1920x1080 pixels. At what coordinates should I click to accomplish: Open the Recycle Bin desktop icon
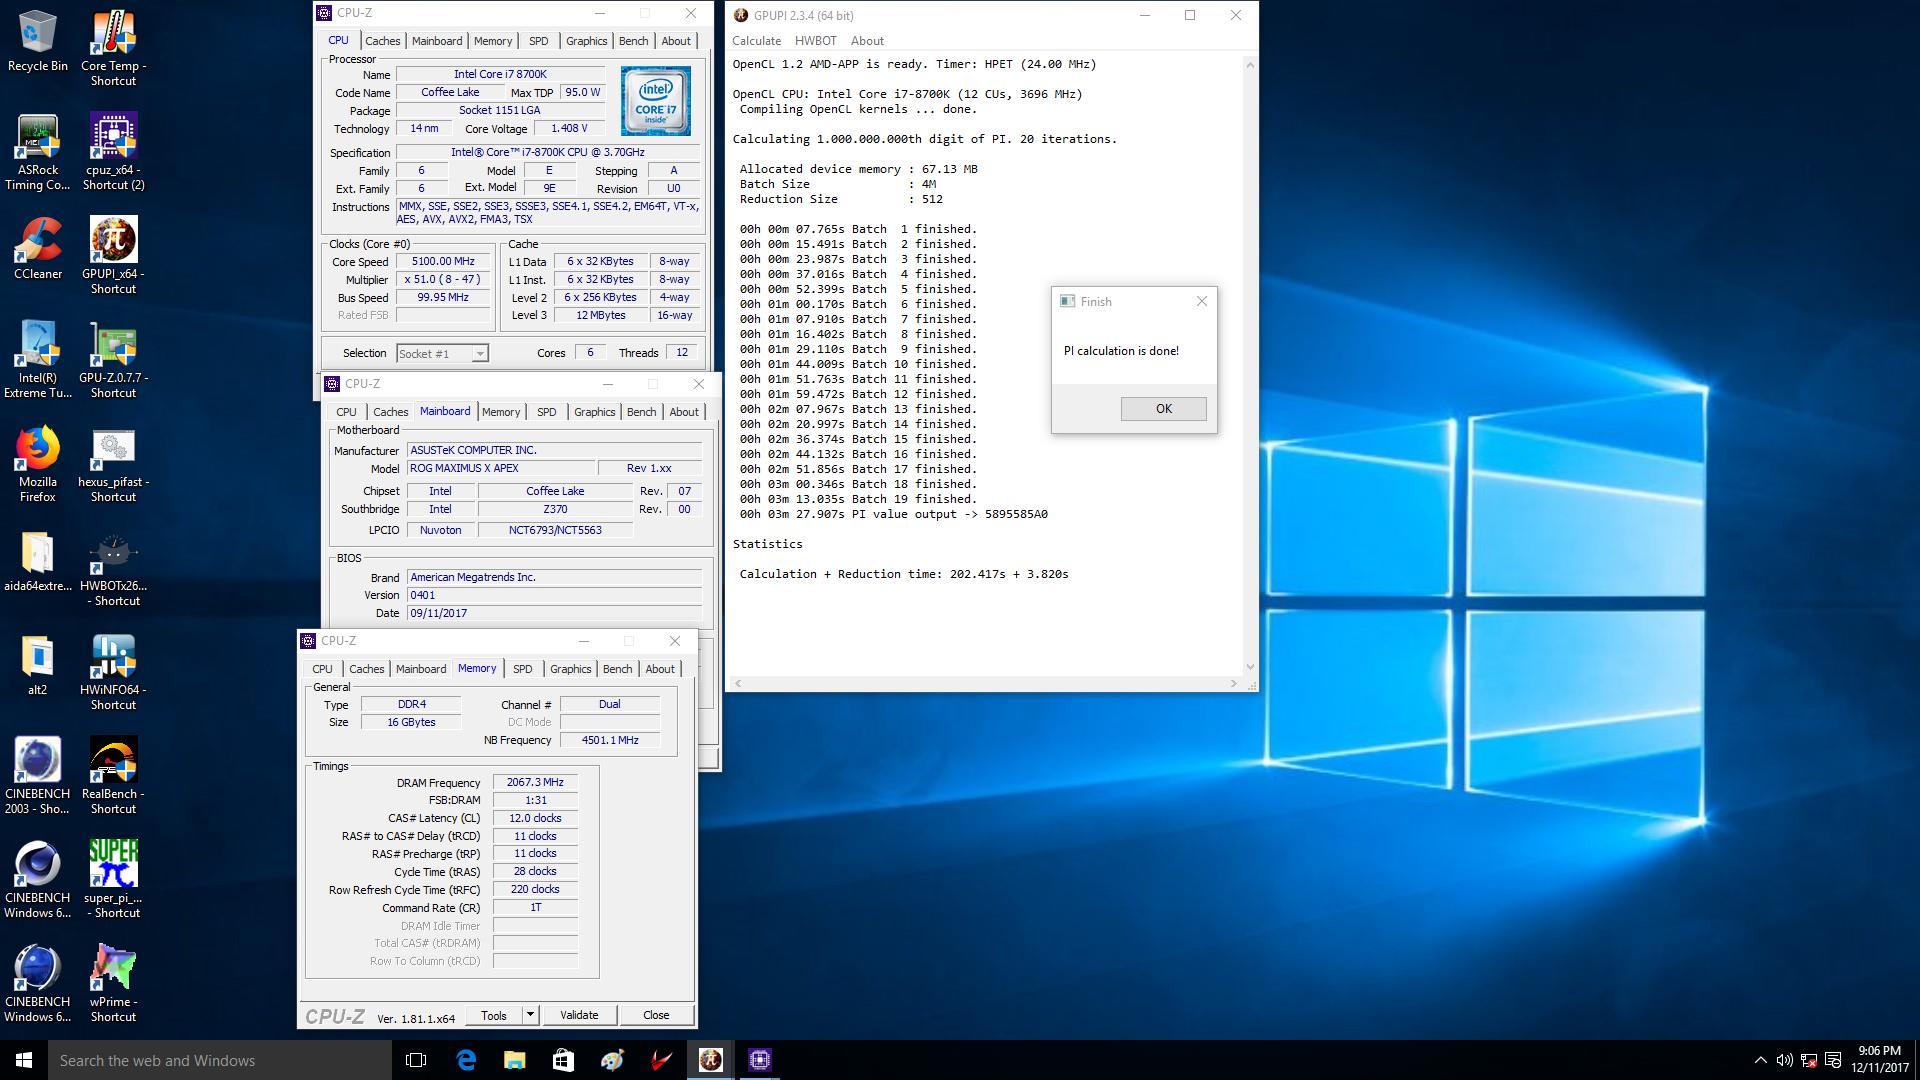point(38,40)
